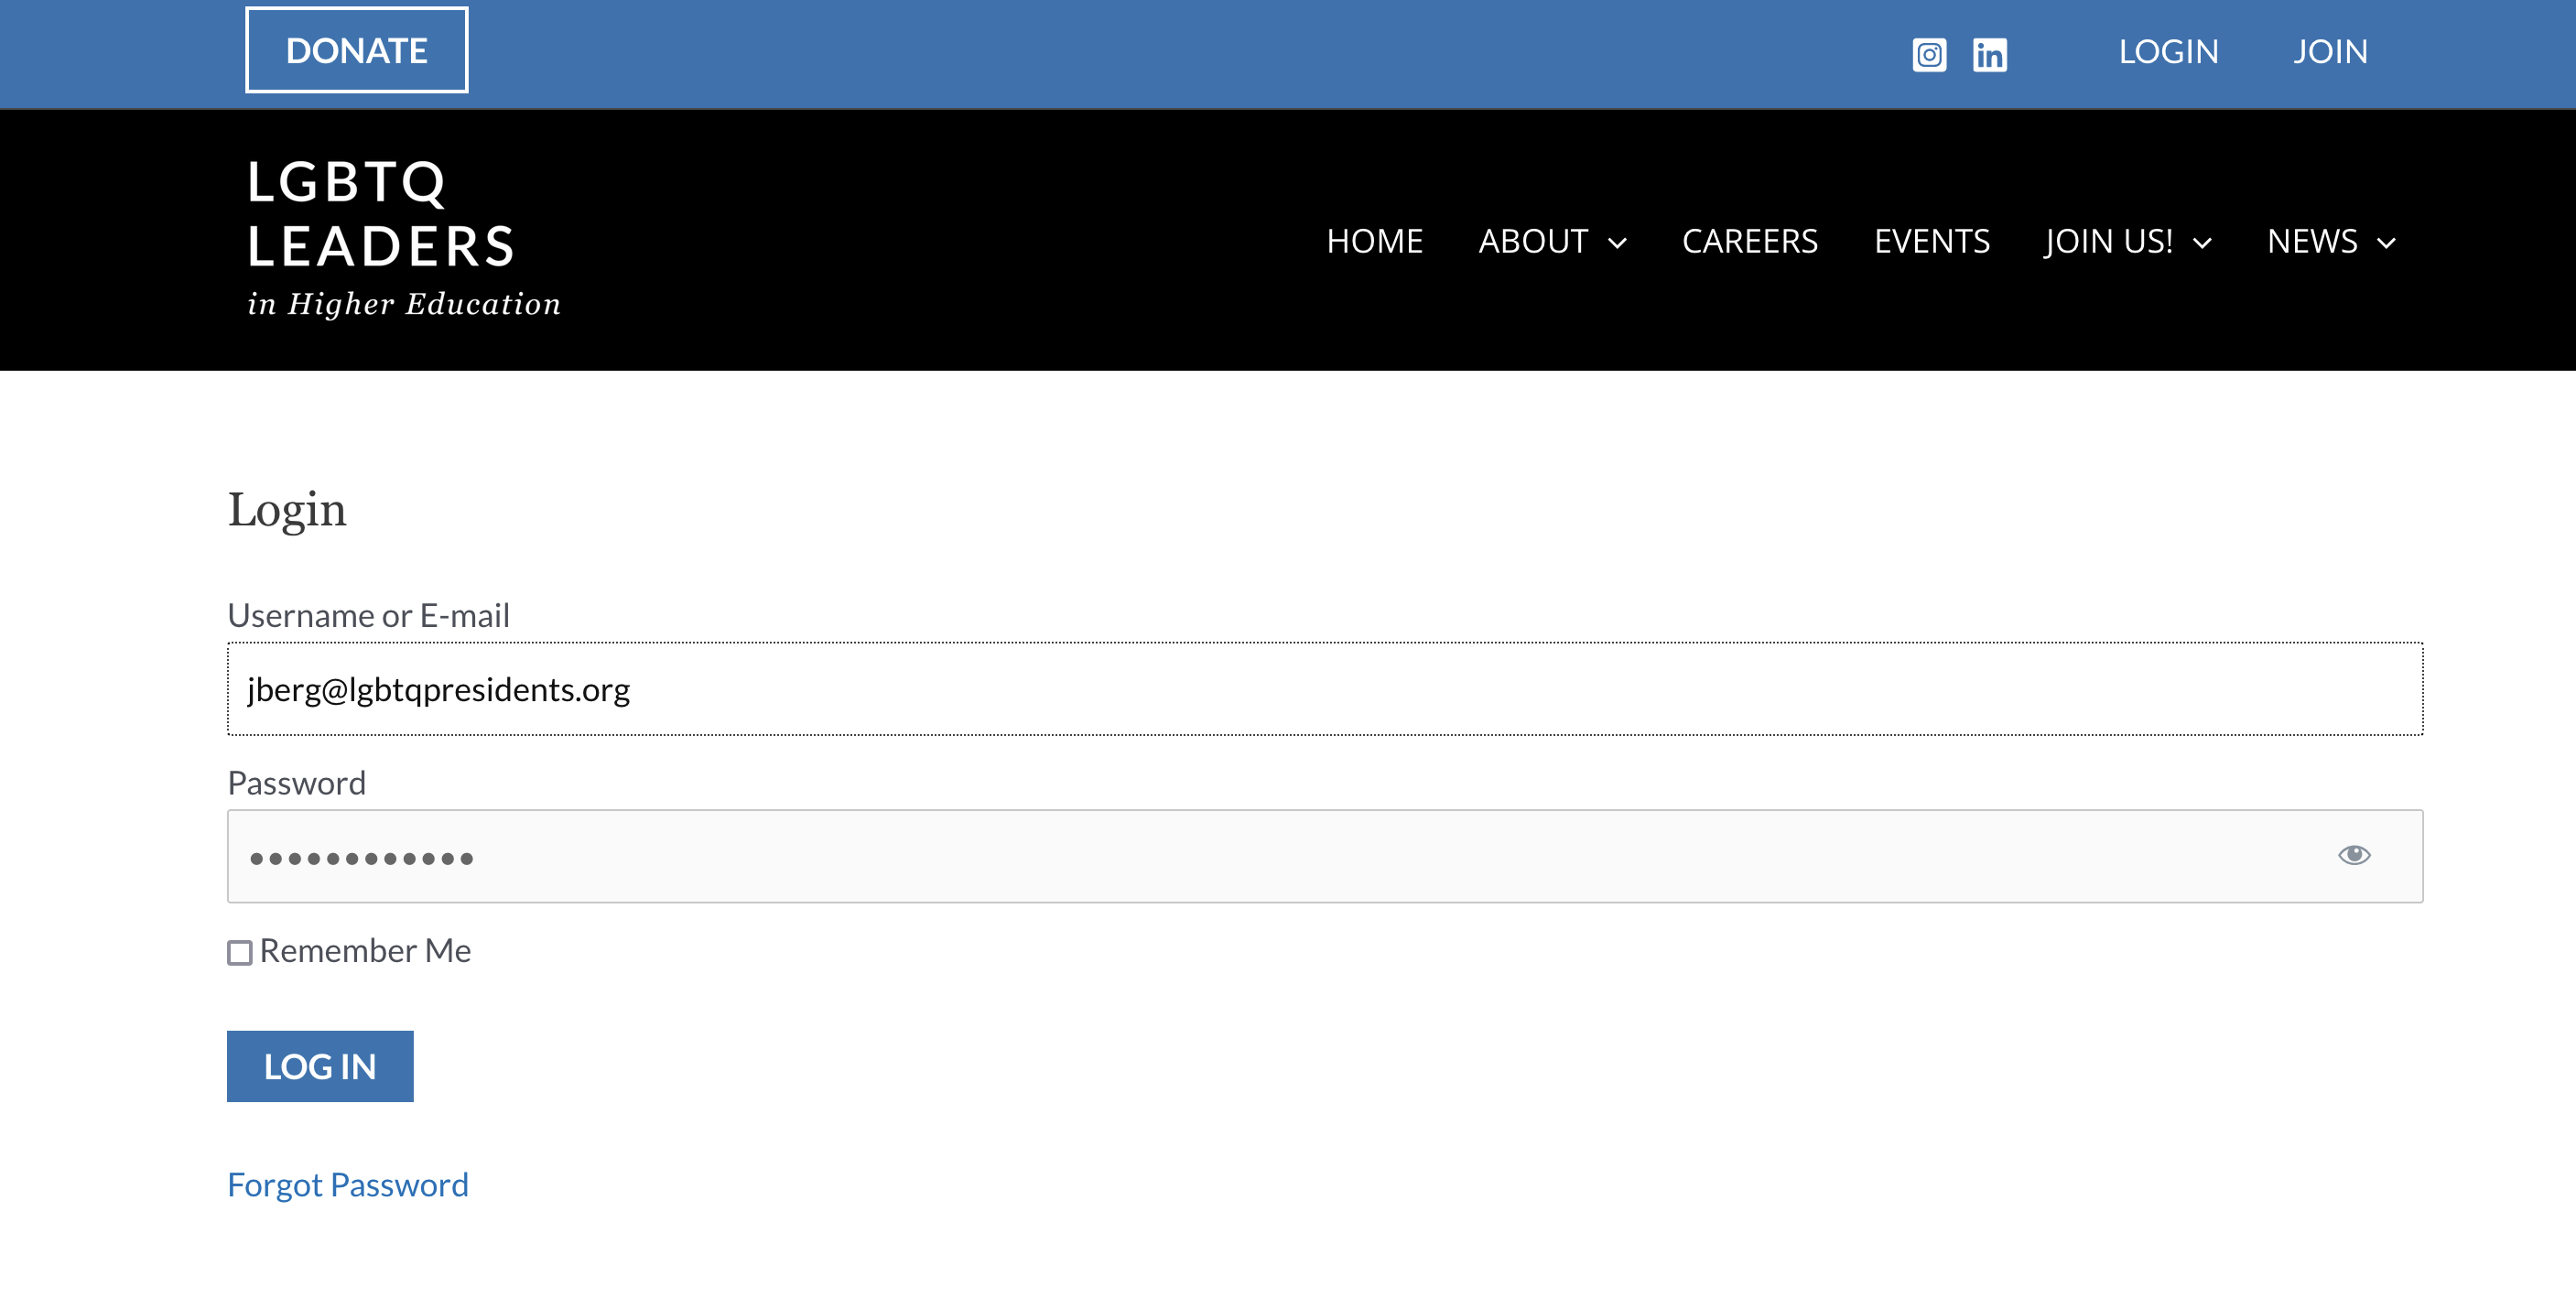Open the Forgot Password link

348,1184
